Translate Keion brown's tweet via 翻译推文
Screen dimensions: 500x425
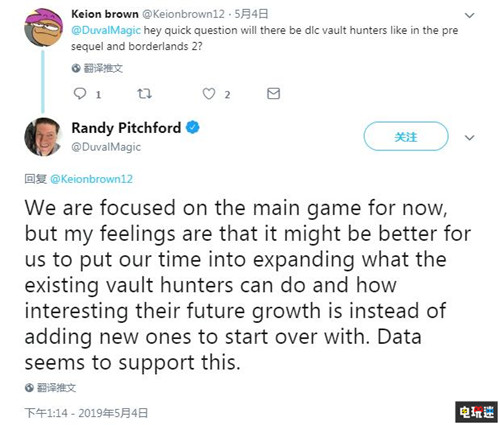click(103, 68)
